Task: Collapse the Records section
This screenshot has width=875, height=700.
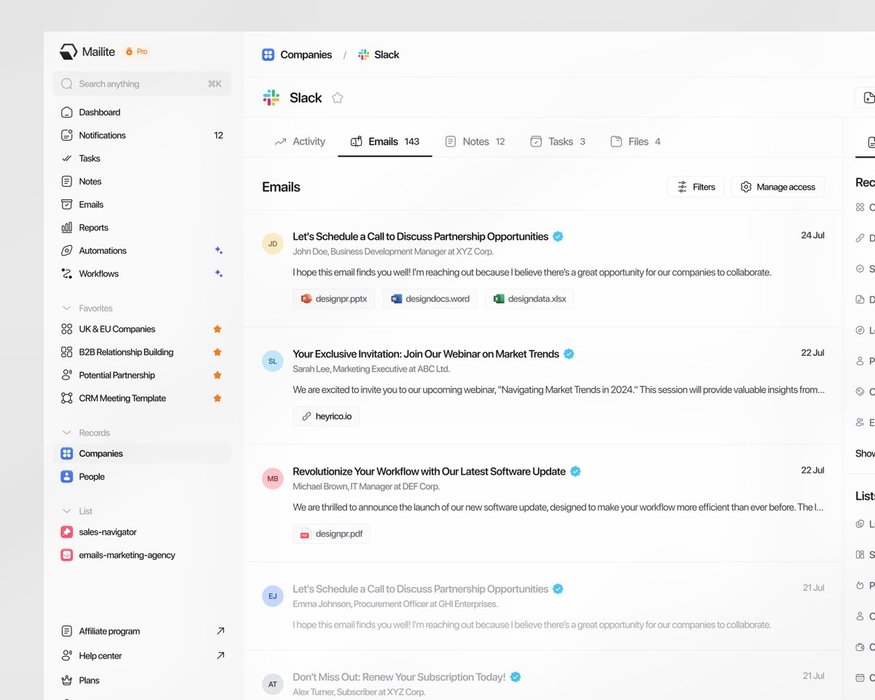Action: (67, 434)
